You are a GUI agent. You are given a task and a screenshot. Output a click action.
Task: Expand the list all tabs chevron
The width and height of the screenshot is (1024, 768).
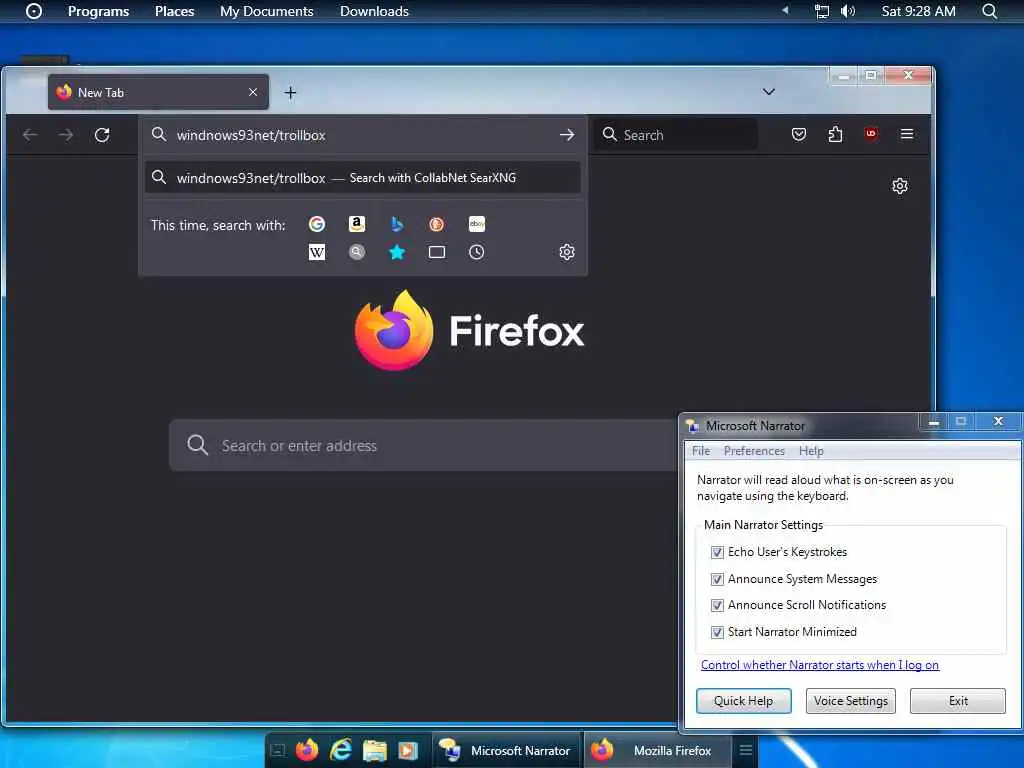(769, 92)
